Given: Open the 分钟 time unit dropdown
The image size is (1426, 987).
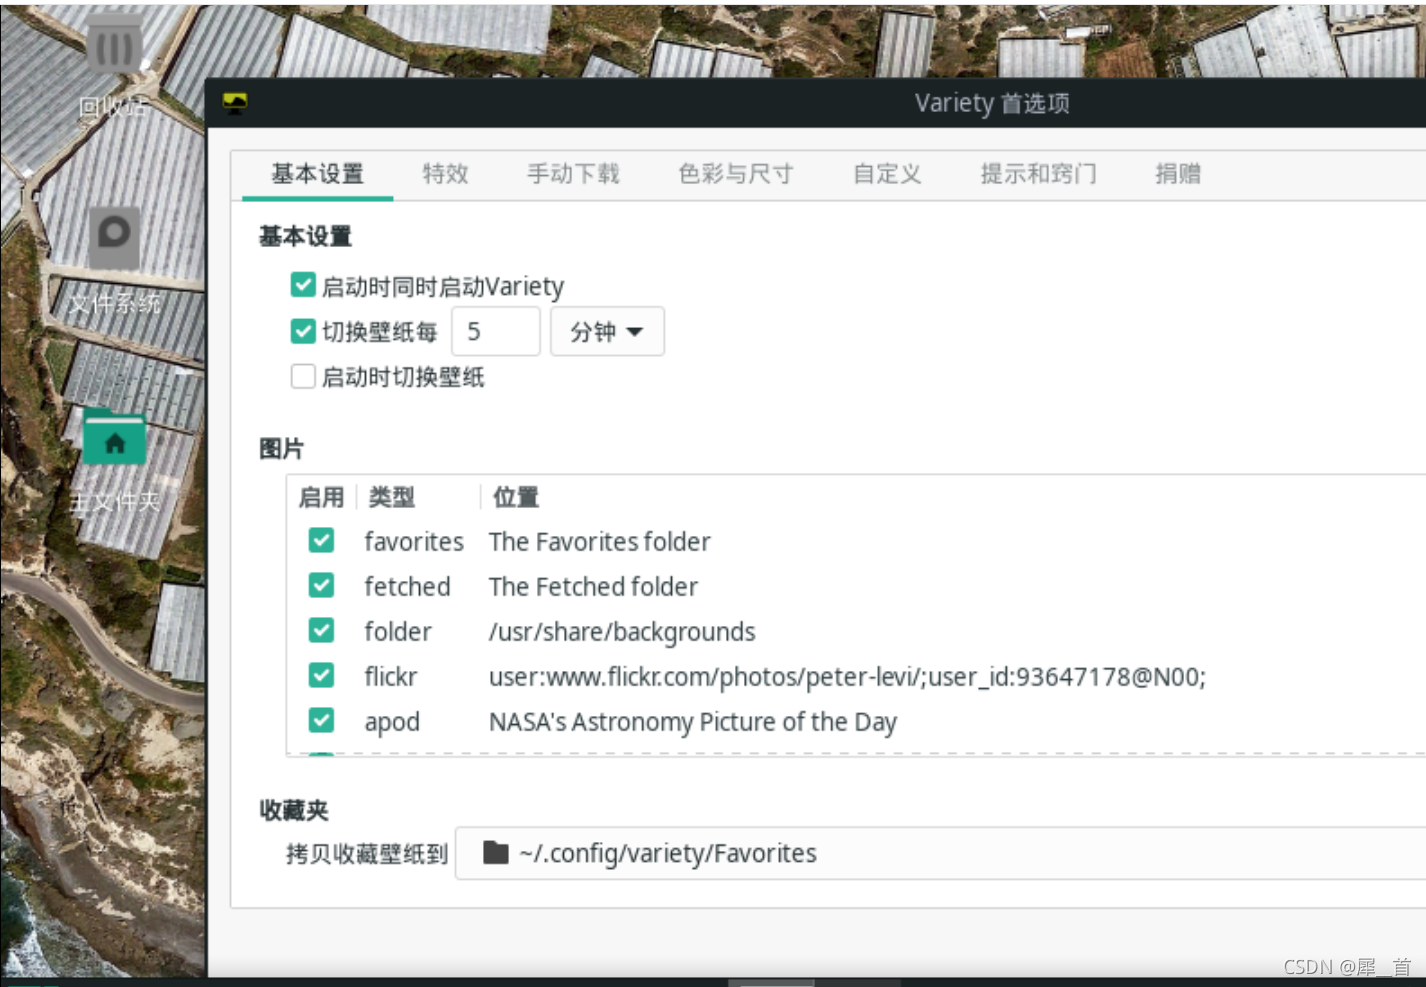Looking at the screenshot, I should (x=607, y=331).
